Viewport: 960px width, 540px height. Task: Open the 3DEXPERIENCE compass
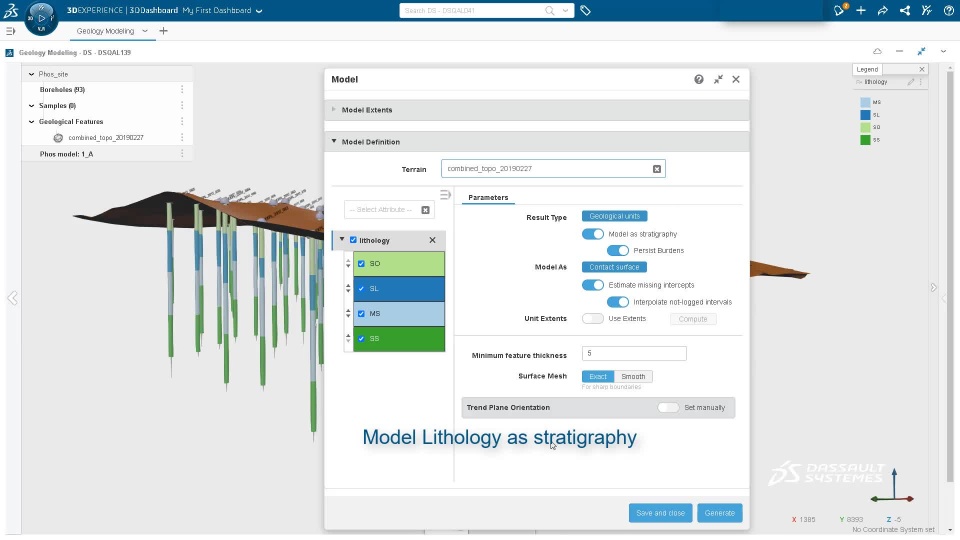(41, 18)
